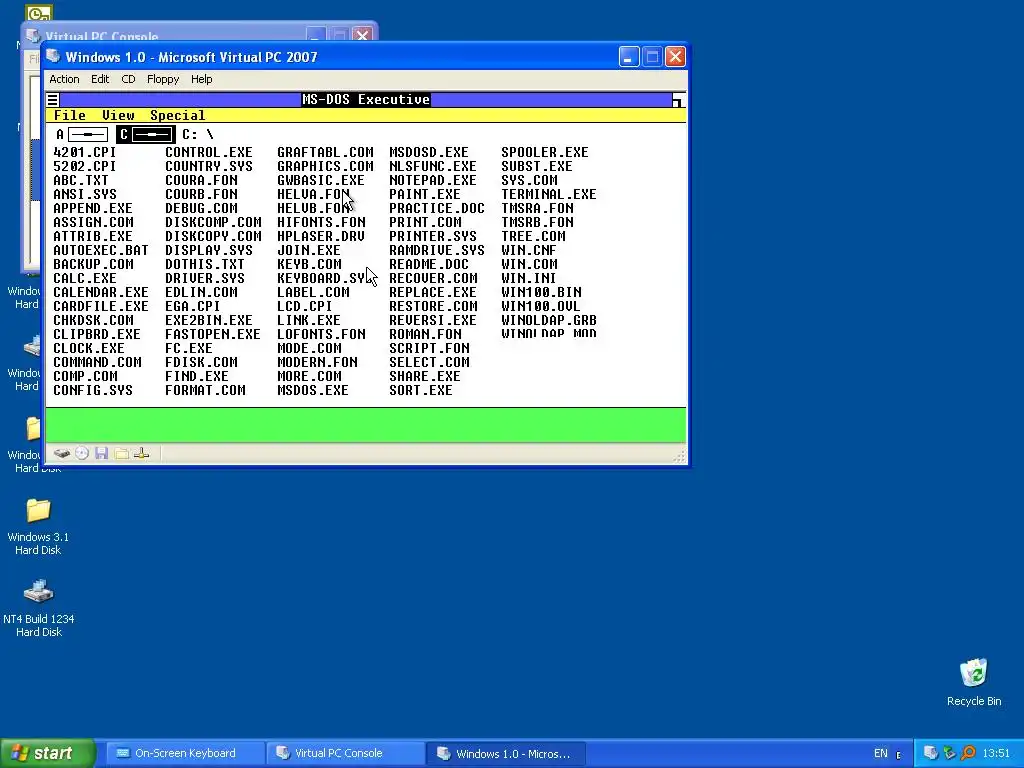This screenshot has width=1024, height=768.
Task: Select file CARDFILE.EXE
Action: click(101, 306)
